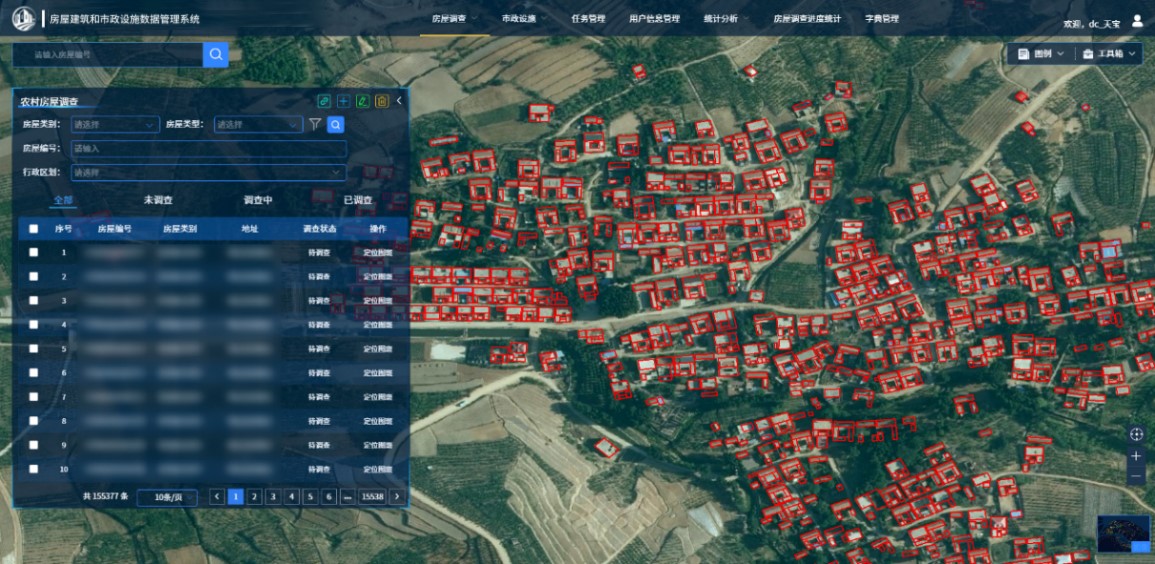Click the user profile icon at top right
This screenshot has width=1155, height=564.
[x=1137, y=20]
